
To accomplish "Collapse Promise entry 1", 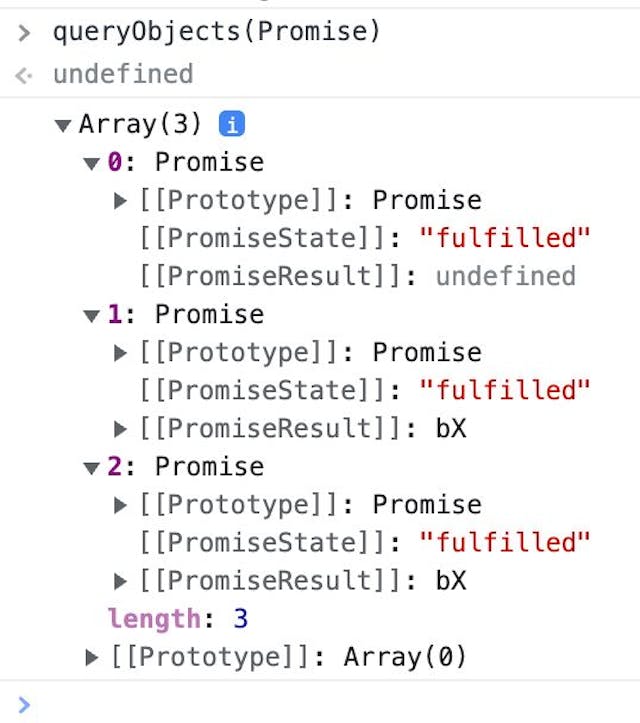I will pyautogui.click(x=92, y=315).
